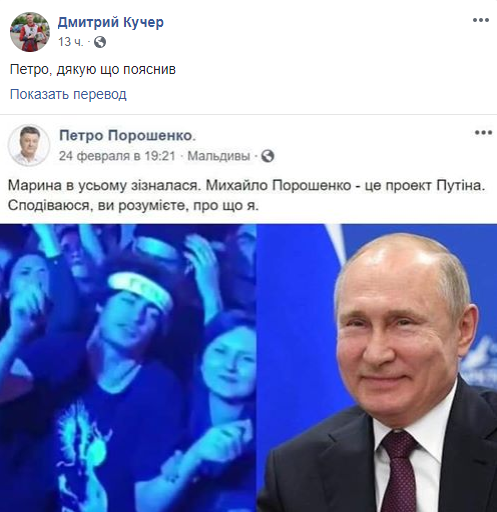Open the shared post's three-dot options menu
This screenshot has height=512, width=497.
coord(483,133)
